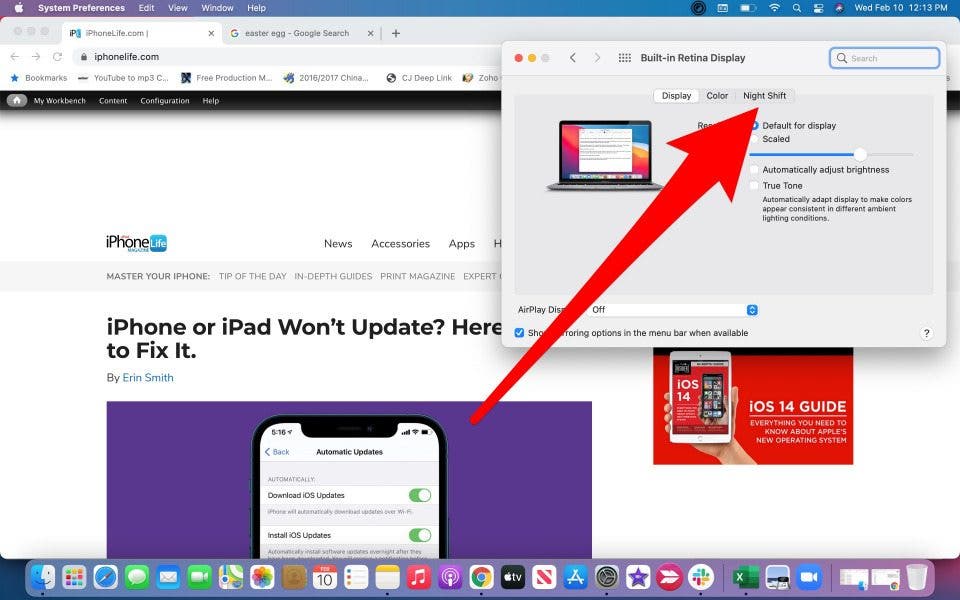Click the brightness slider handle
Image resolution: width=960 pixels, height=600 pixels.
pyautogui.click(x=860, y=154)
